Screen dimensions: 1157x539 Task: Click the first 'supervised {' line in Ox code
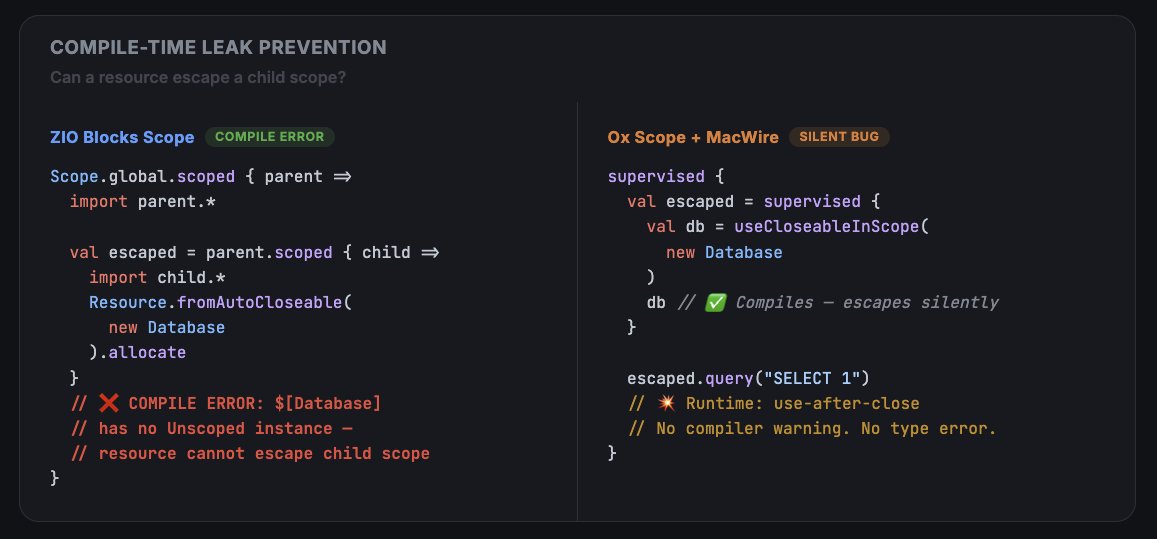(666, 177)
